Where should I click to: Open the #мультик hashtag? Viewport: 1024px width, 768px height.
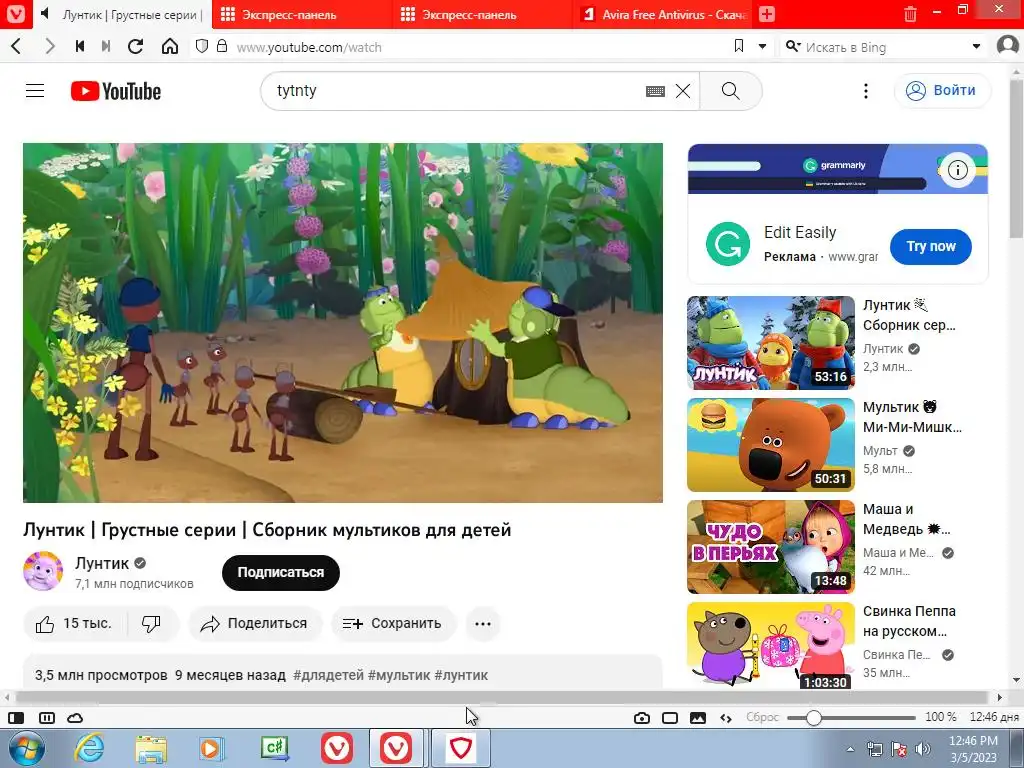click(399, 675)
